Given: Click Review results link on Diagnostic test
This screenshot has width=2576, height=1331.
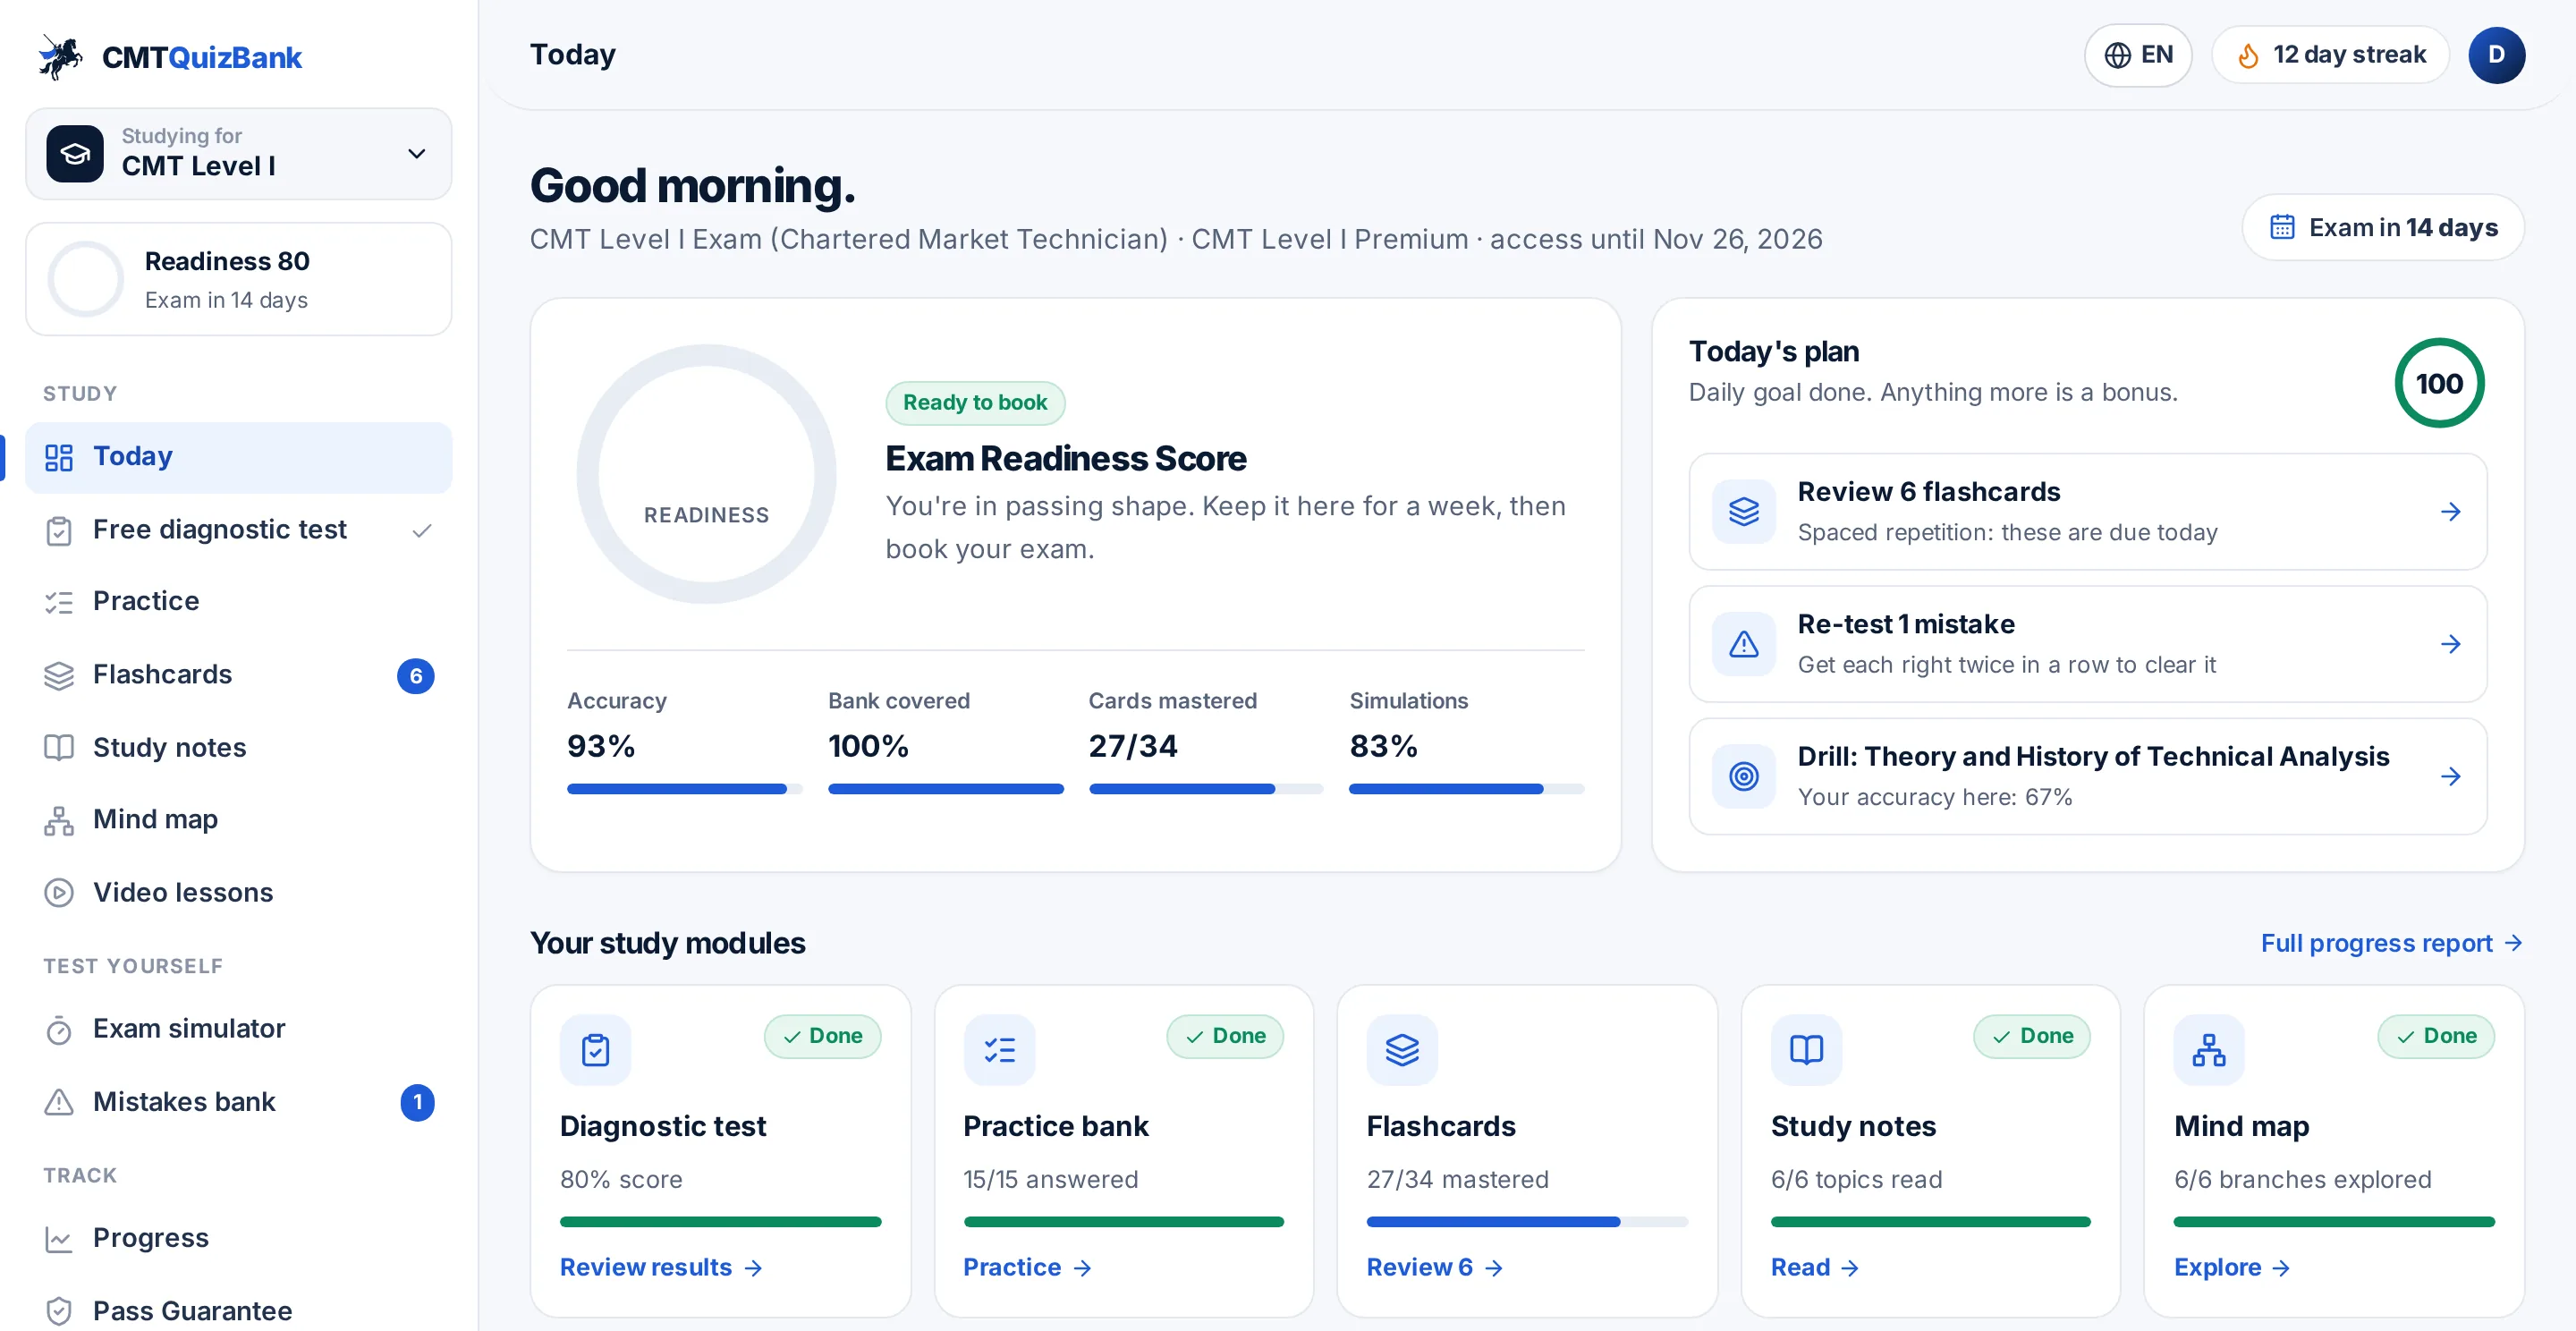Looking at the screenshot, I should click(x=661, y=1267).
